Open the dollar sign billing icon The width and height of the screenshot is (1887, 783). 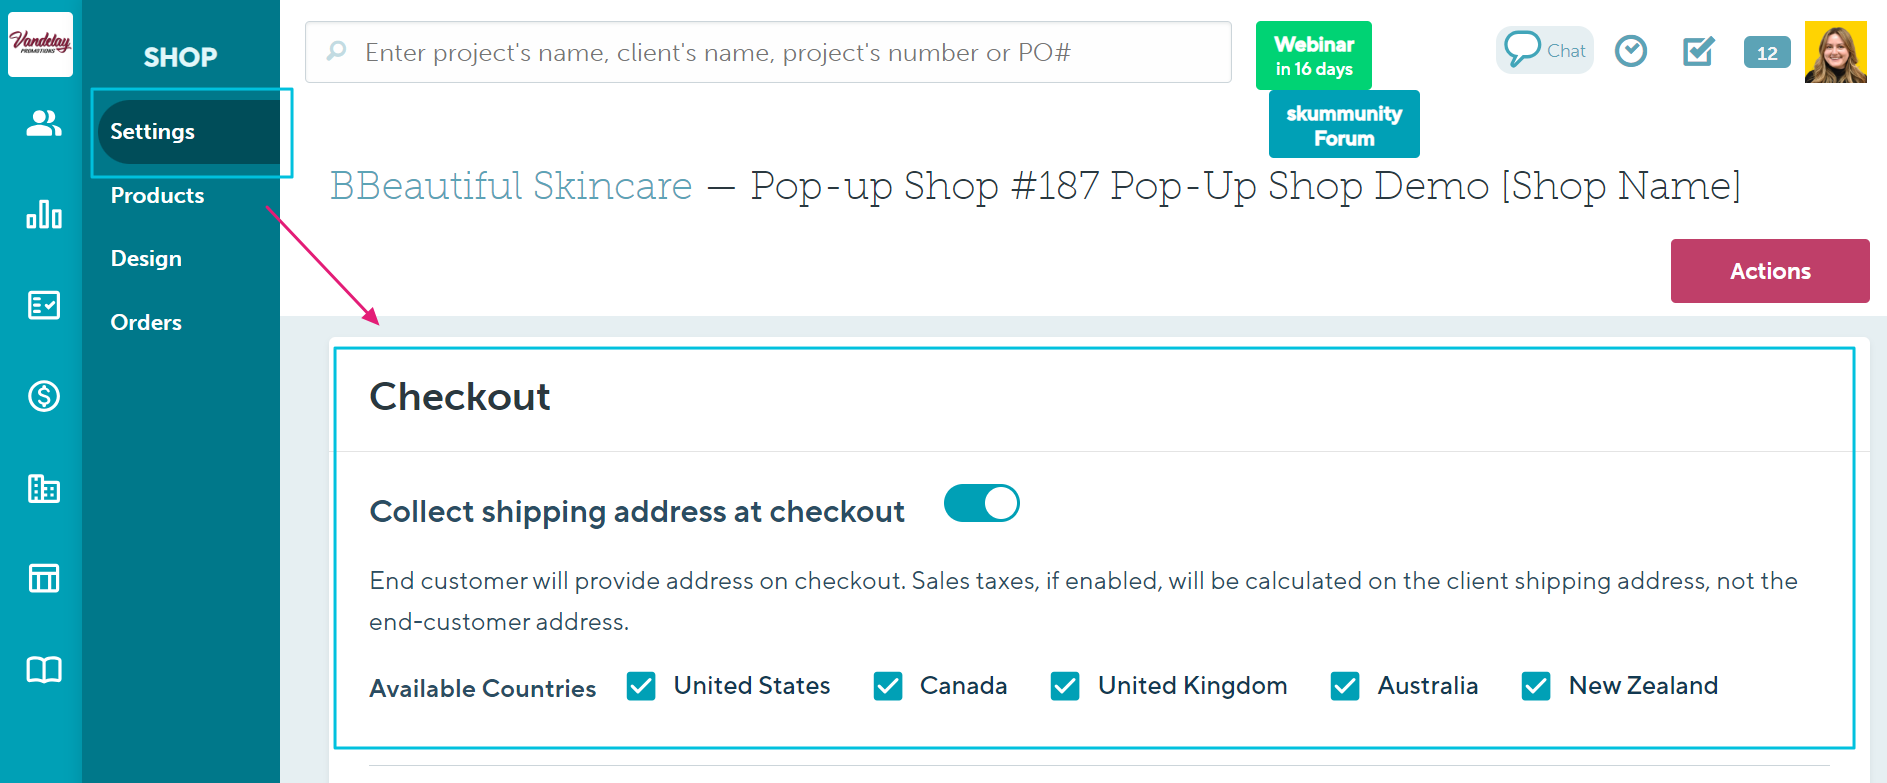click(44, 396)
